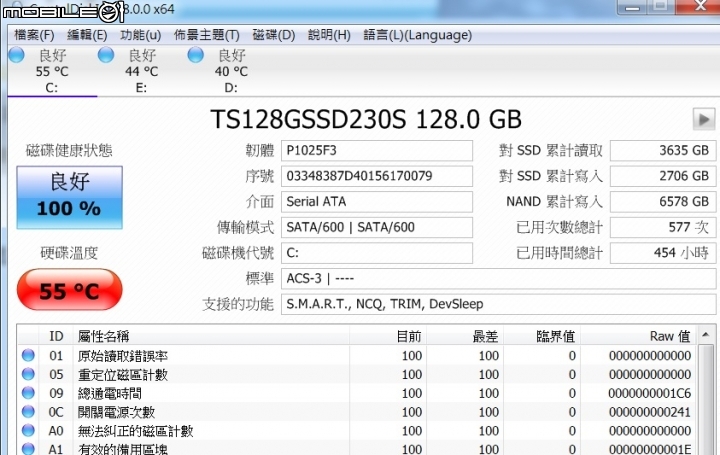Select the 無法糾正的磁區計數 attribute row
The height and width of the screenshot is (455, 720).
[357, 431]
